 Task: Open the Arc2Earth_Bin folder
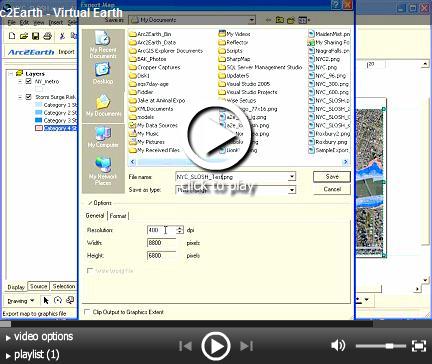coord(150,34)
